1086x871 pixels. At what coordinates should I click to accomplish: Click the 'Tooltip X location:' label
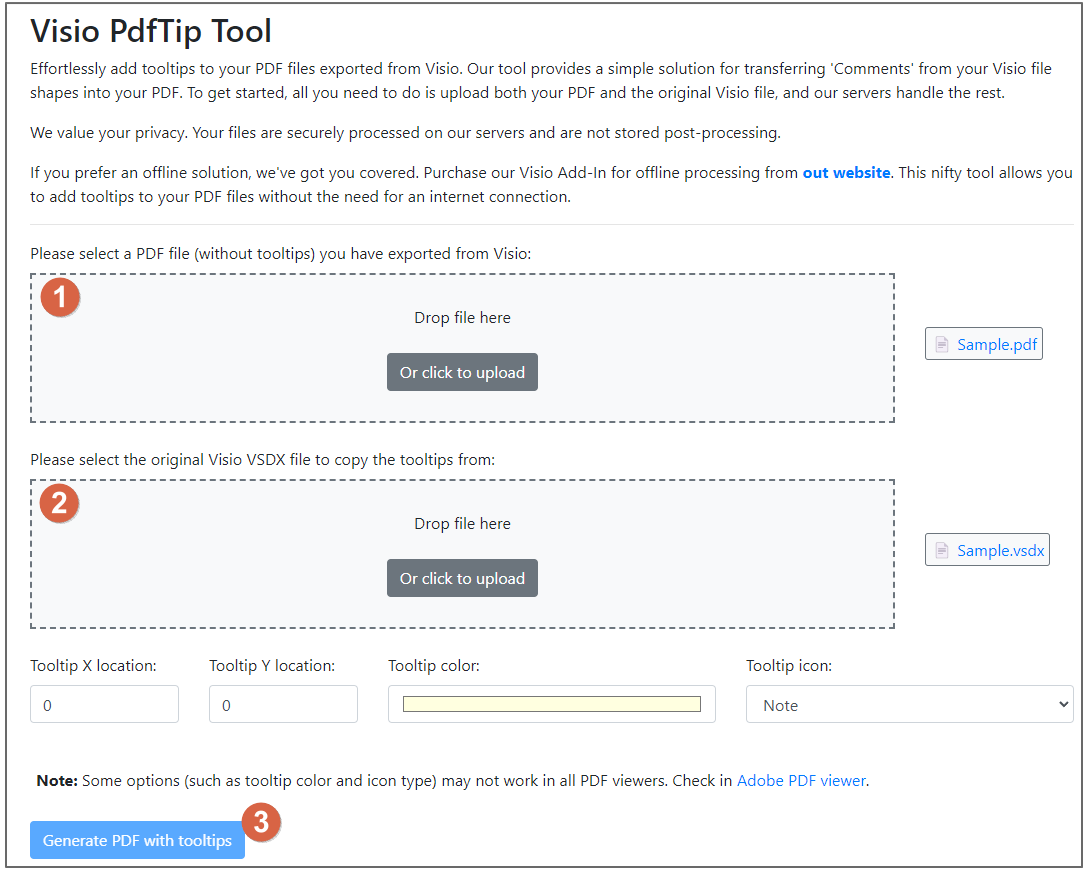(94, 665)
